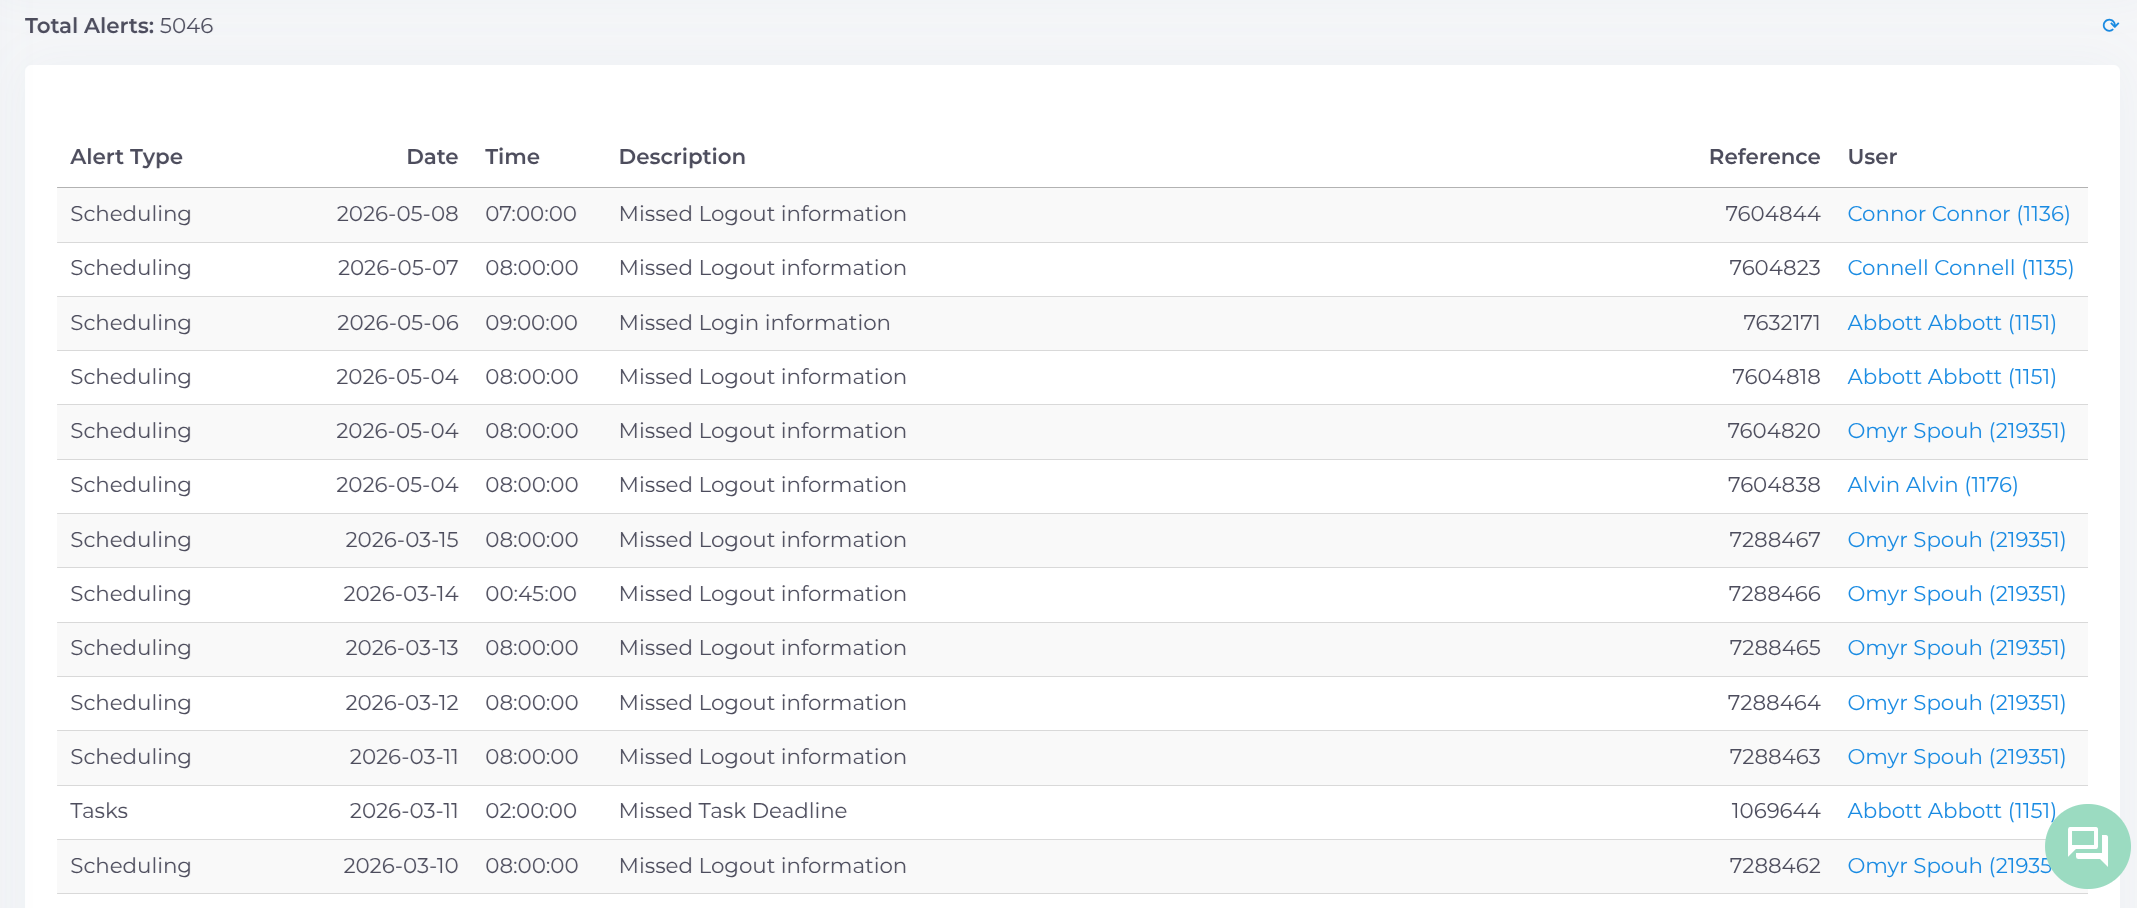Sort by the Date column header
The image size is (2137, 908).
(x=432, y=157)
